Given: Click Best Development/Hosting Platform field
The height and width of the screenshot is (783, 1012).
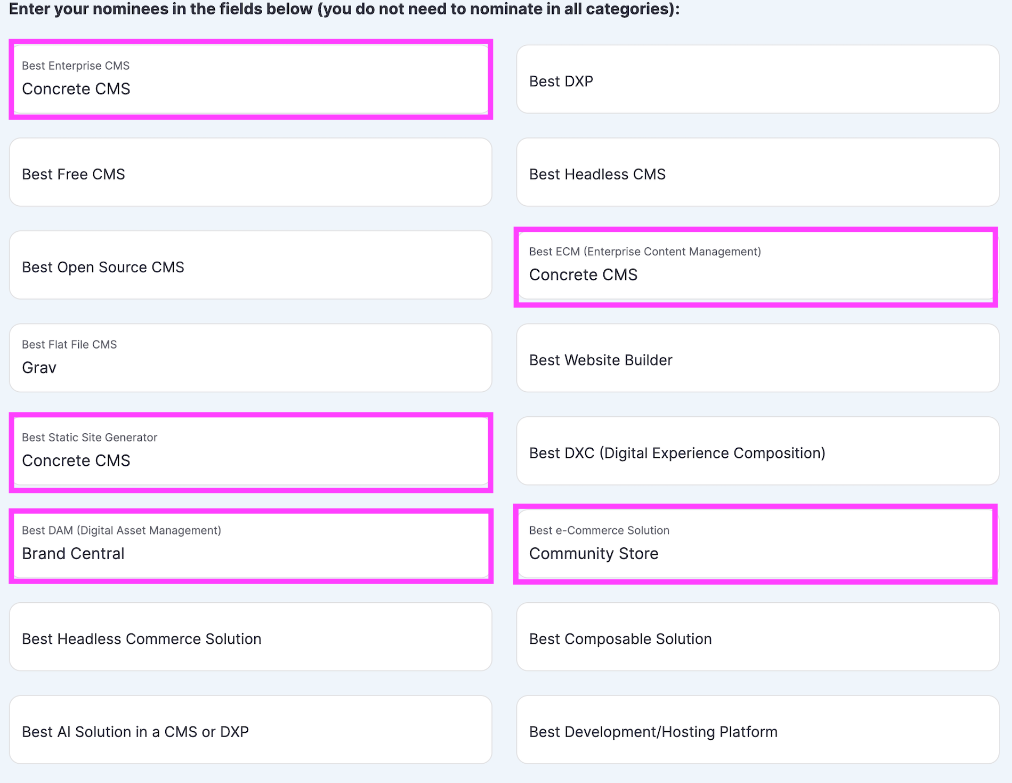Looking at the screenshot, I should tap(757, 731).
